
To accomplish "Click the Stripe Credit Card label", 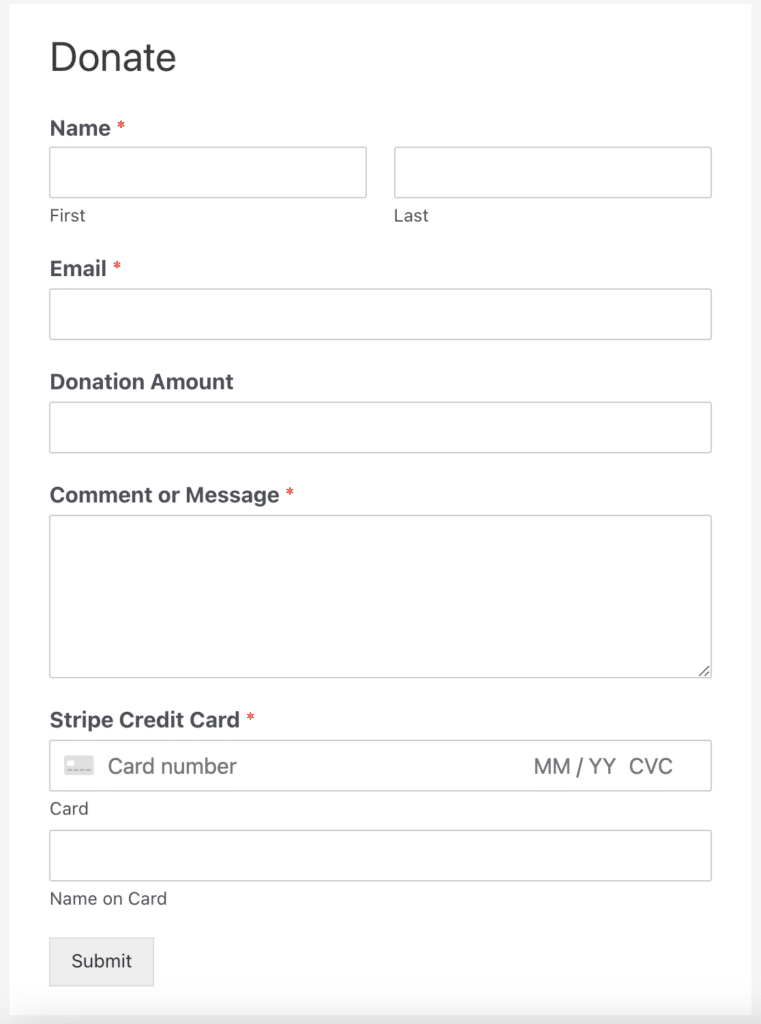I will 142,720.
